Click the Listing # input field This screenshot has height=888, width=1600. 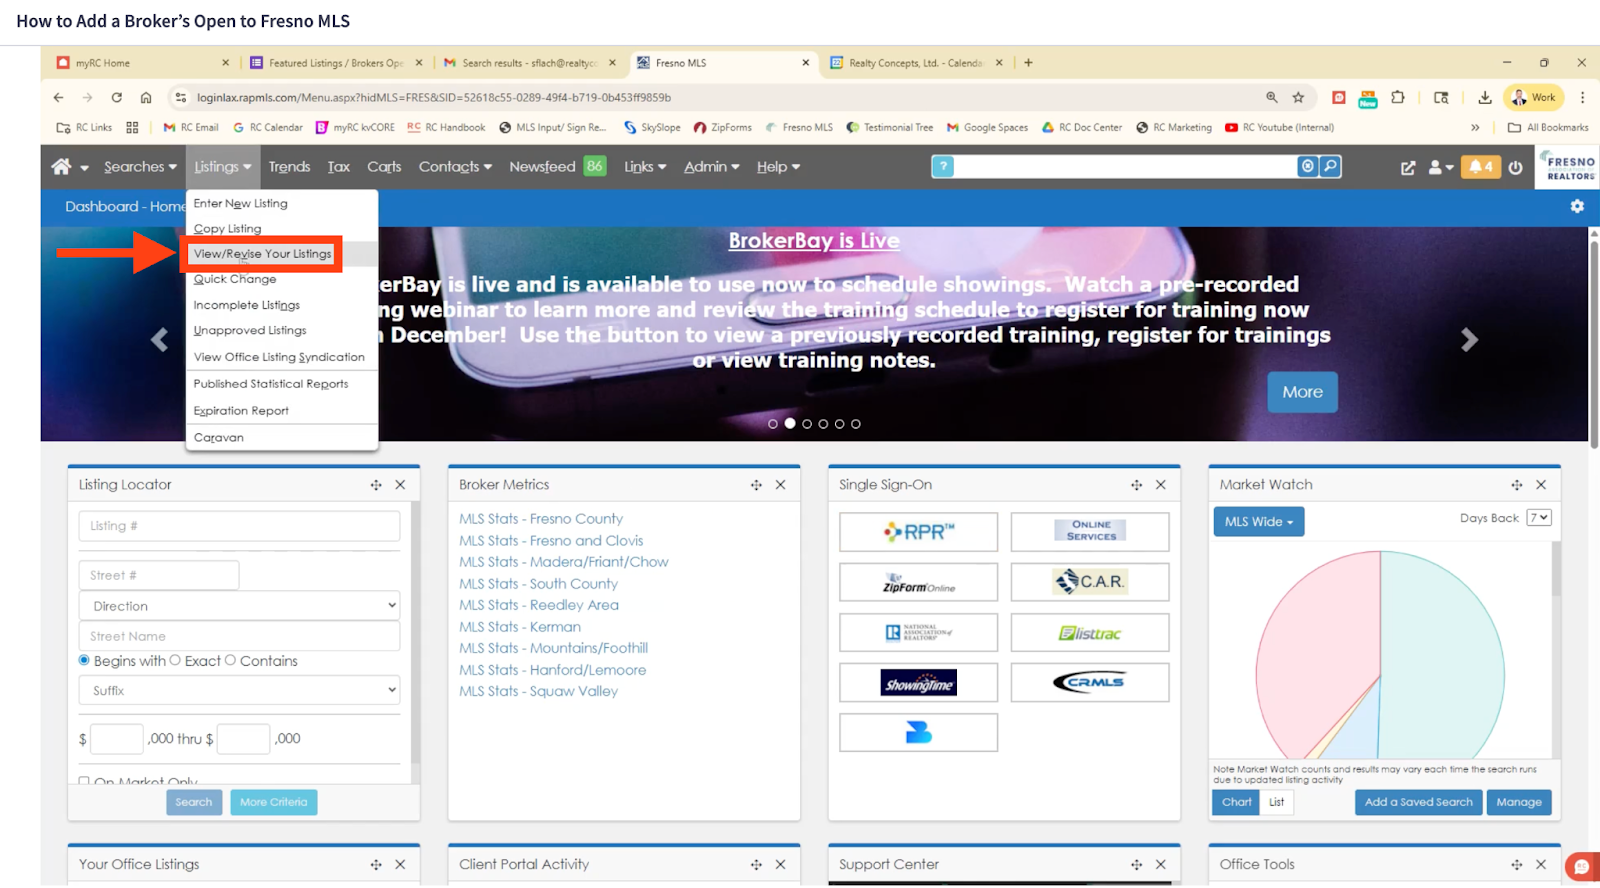point(239,526)
